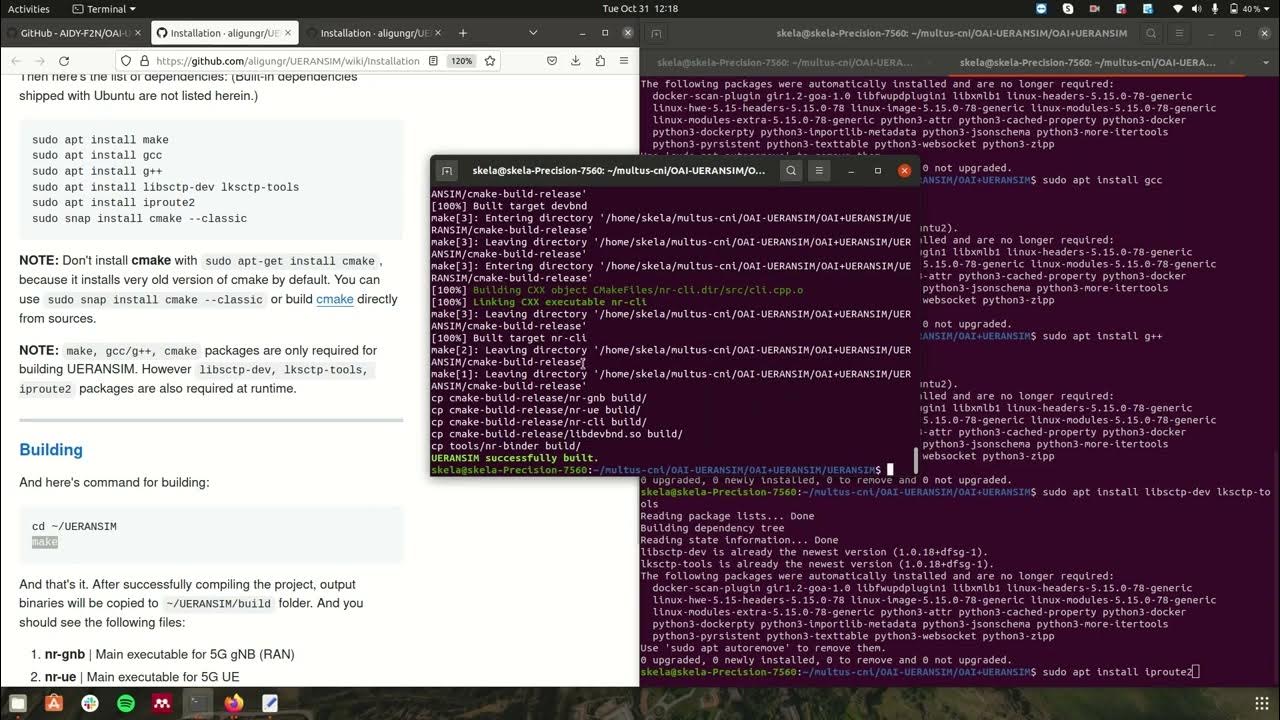Search in front terminal window
The image size is (1280, 720).
coord(791,170)
